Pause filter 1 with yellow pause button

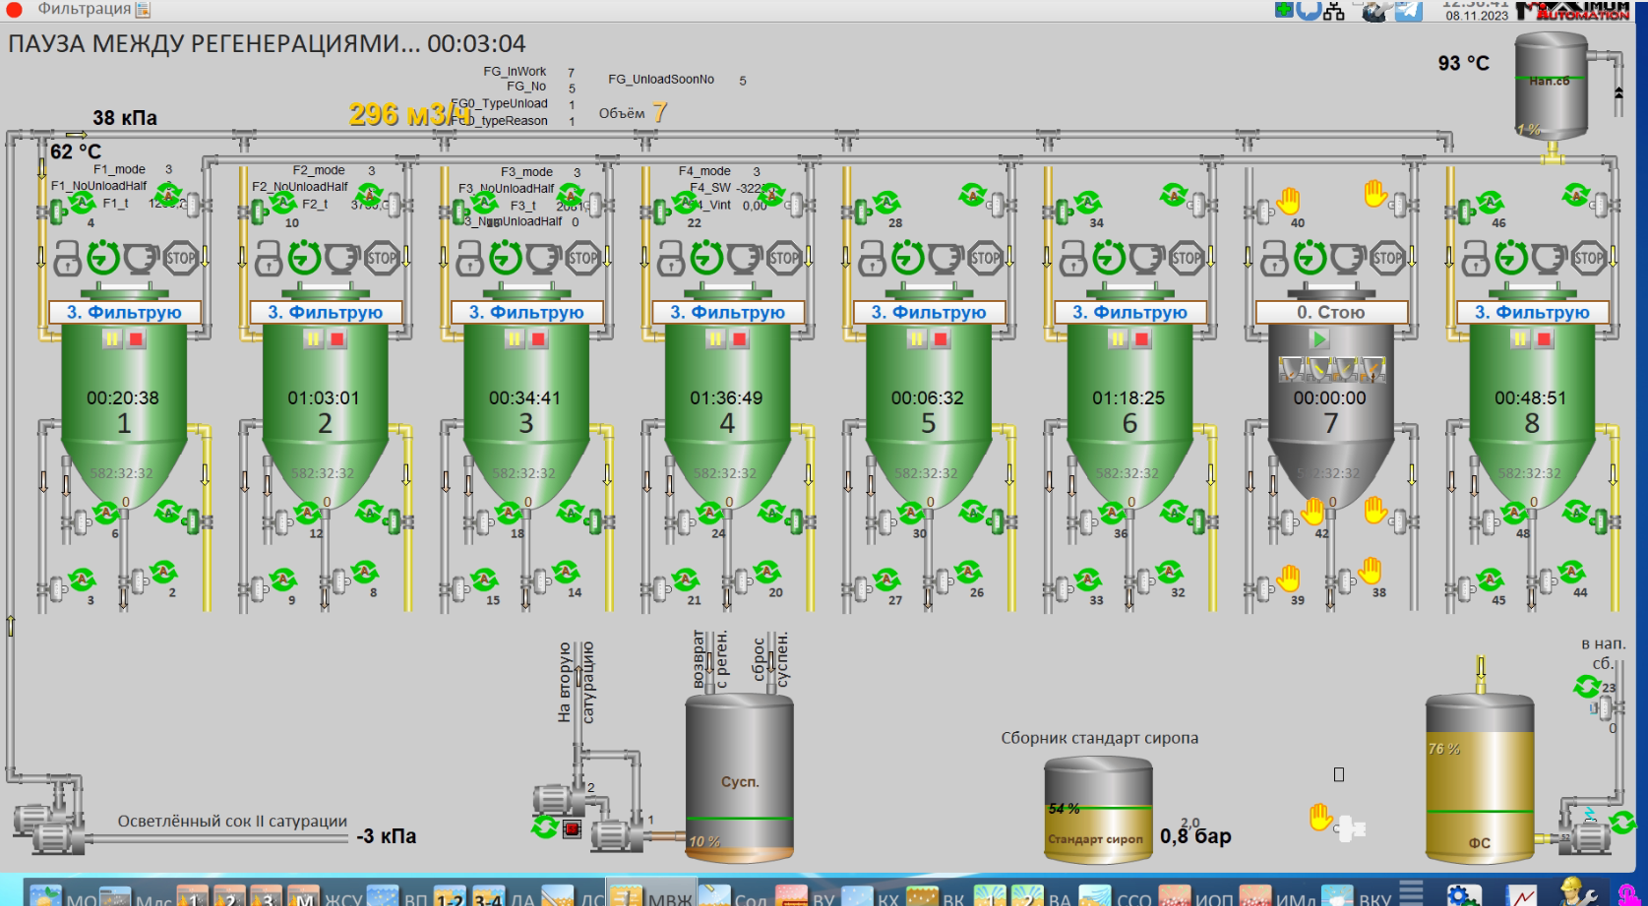[112, 339]
